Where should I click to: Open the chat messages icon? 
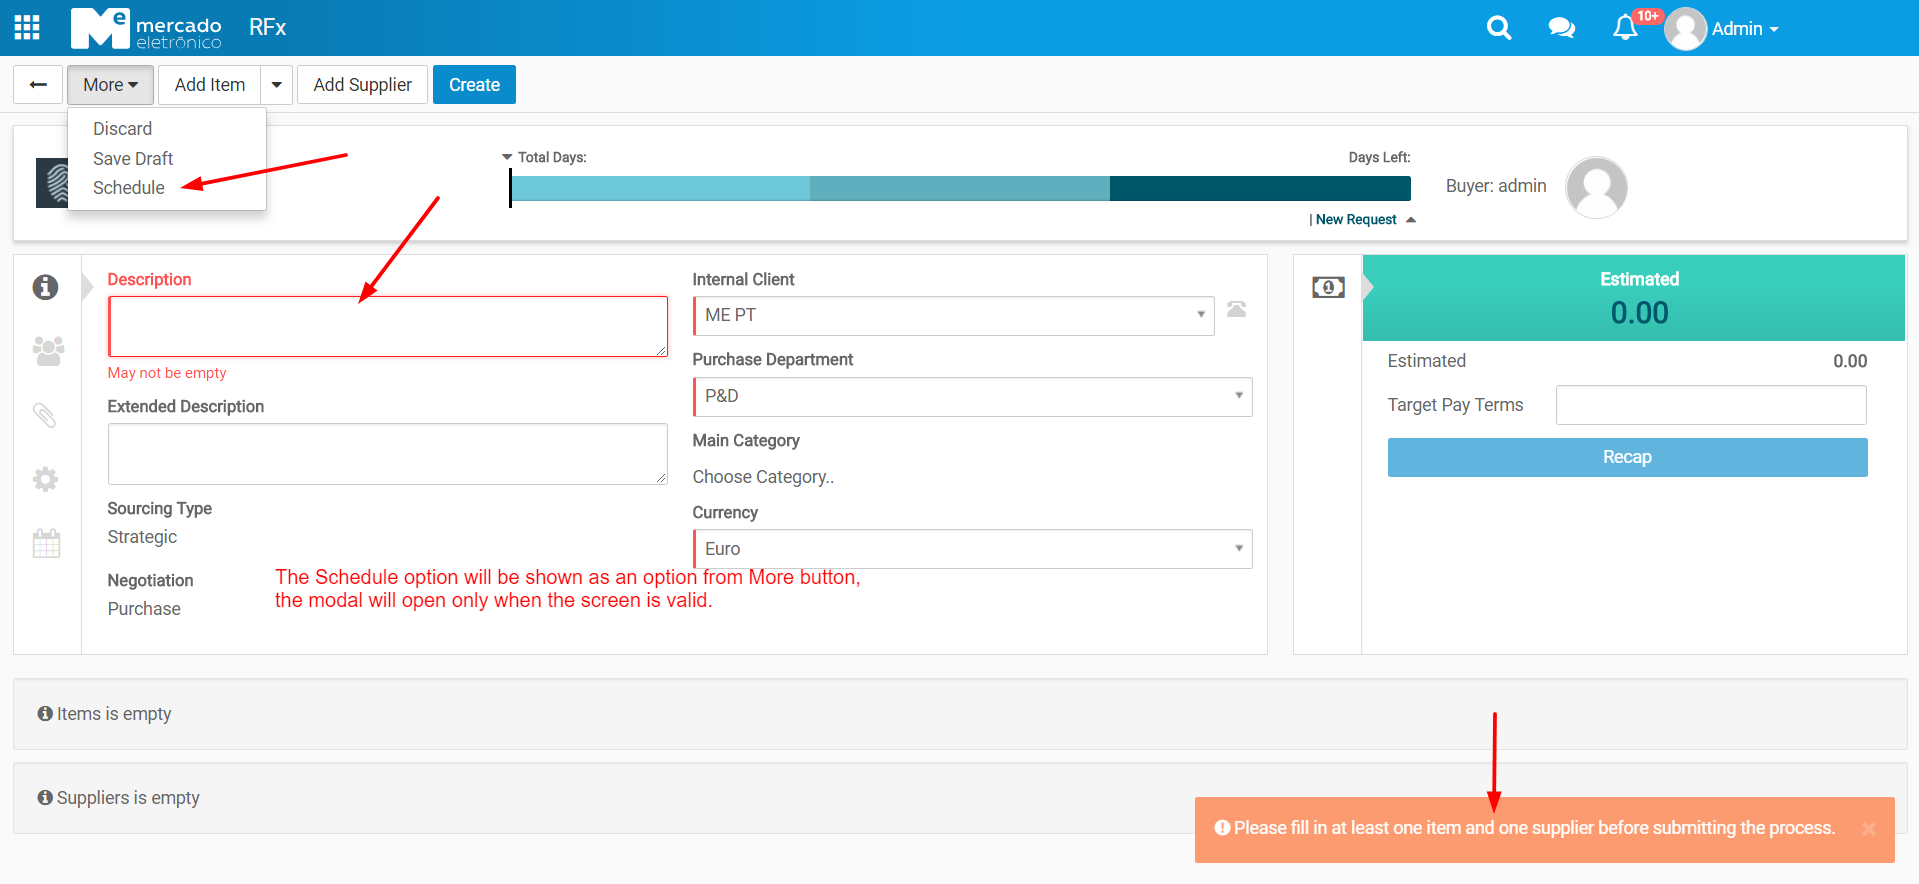[1561, 28]
